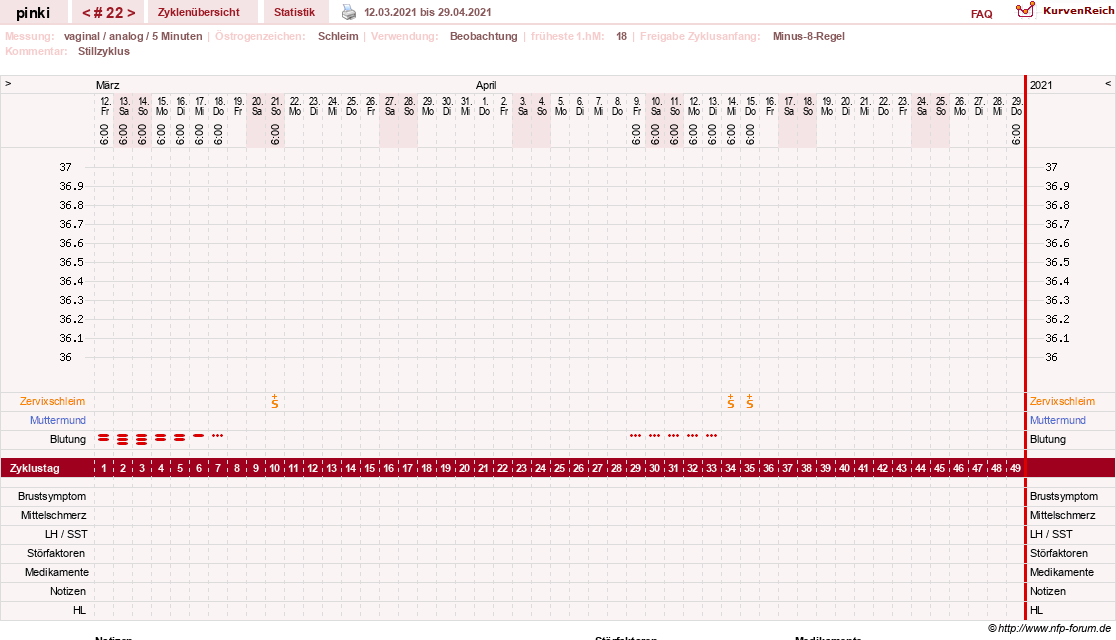Open the Zyklenübersicht tab

199,12
